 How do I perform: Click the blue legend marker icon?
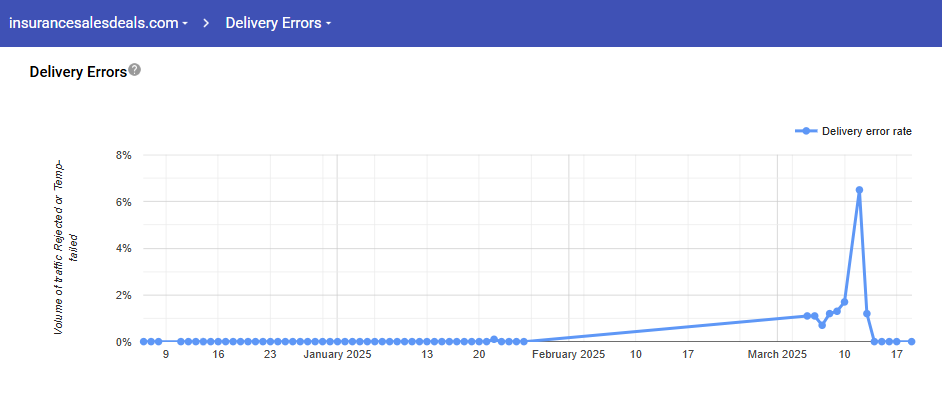tap(805, 131)
